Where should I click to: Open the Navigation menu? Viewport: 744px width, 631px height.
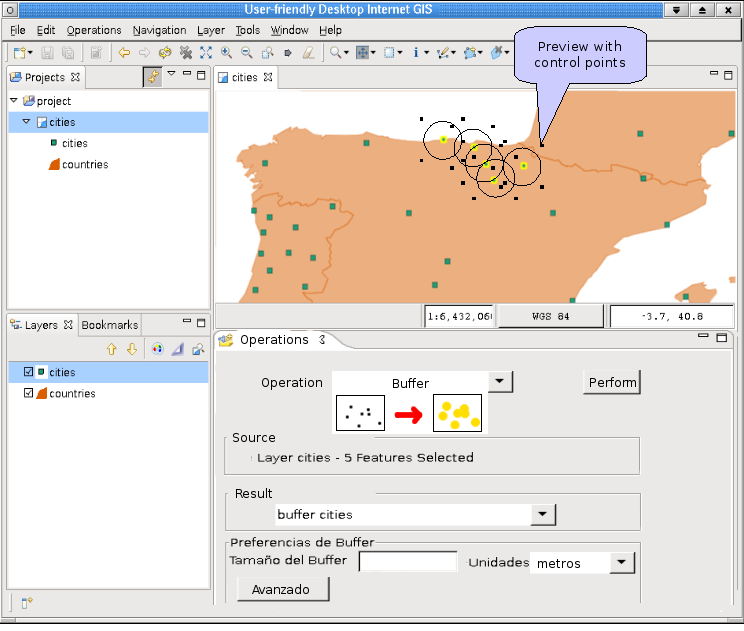point(159,30)
